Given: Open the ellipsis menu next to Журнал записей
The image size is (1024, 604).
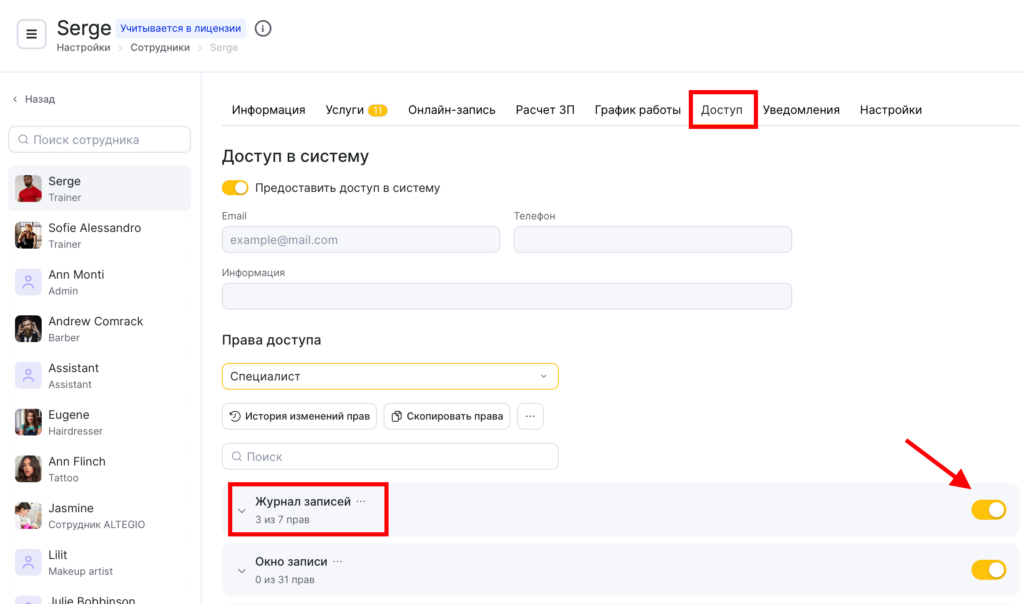Looking at the screenshot, I should [361, 501].
